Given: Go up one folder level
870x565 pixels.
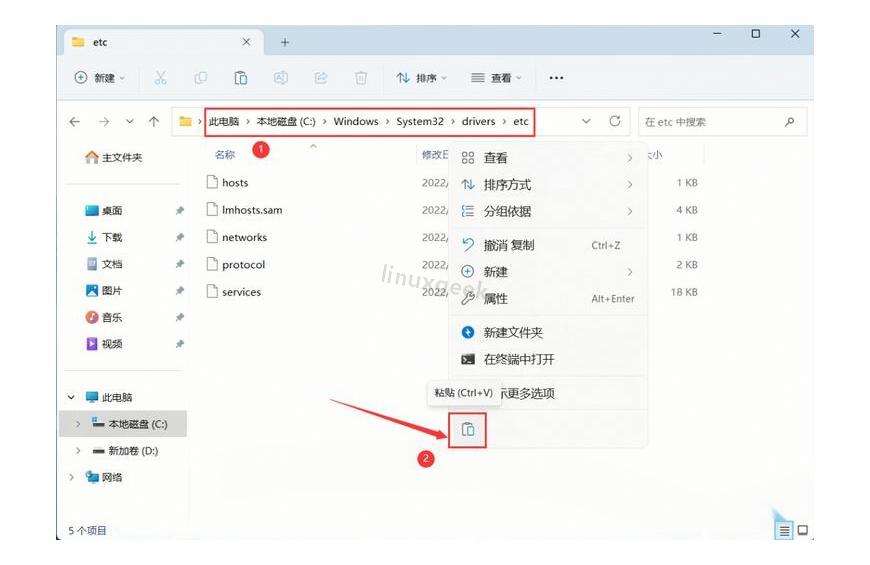Looking at the screenshot, I should tap(154, 122).
